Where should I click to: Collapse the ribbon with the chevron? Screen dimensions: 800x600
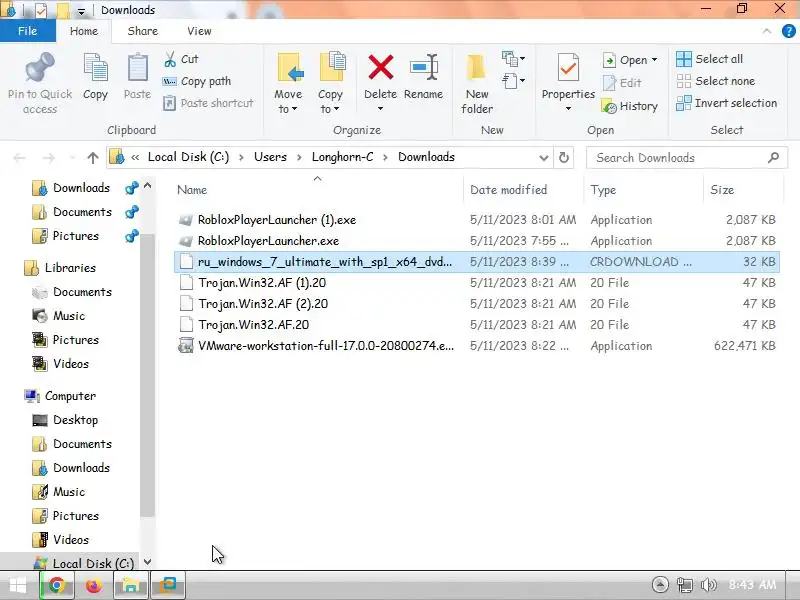(767, 31)
